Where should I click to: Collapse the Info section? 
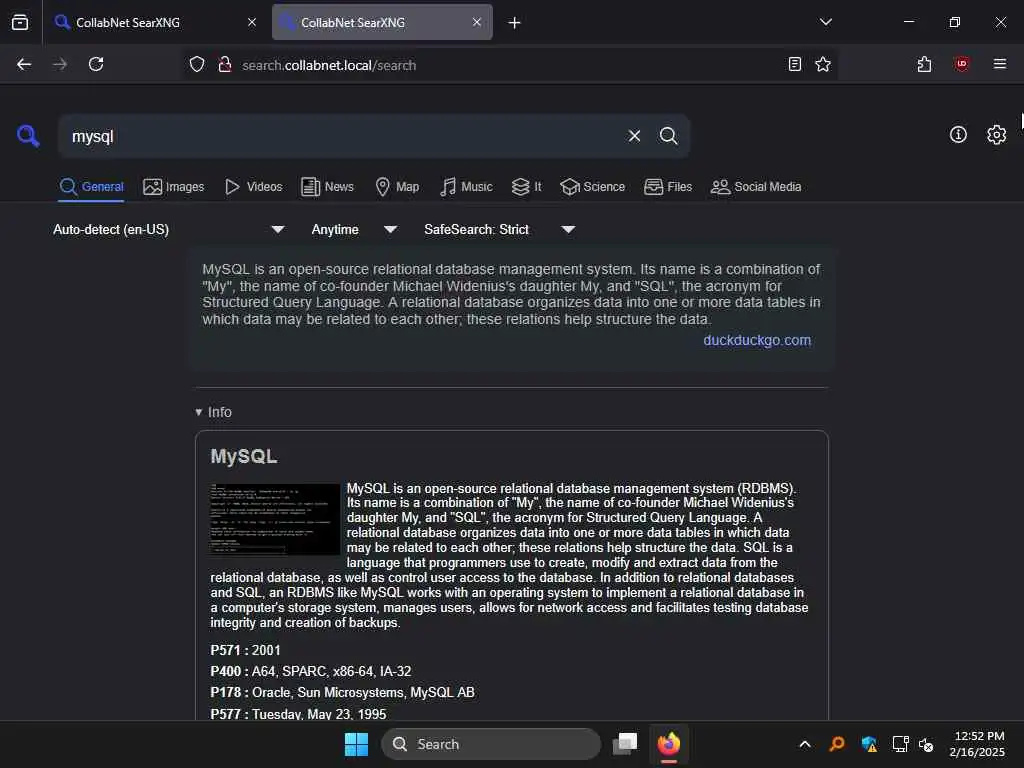tap(214, 412)
